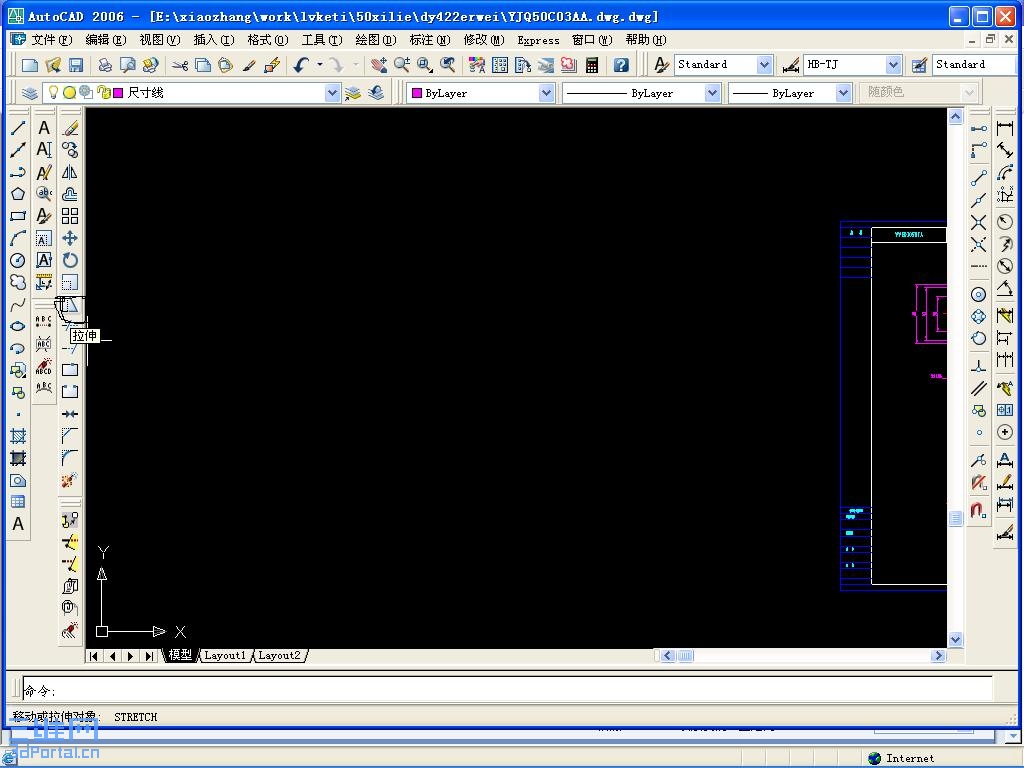The height and width of the screenshot is (768, 1024).
Task: Activate the Erase modify tool
Action: coord(70,128)
